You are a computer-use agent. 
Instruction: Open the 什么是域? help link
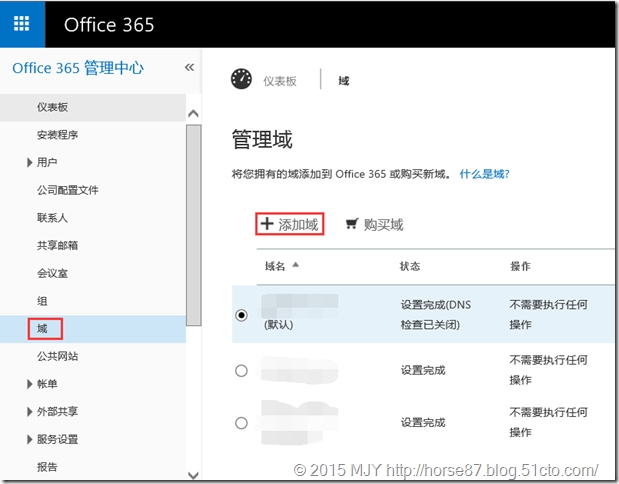click(484, 174)
